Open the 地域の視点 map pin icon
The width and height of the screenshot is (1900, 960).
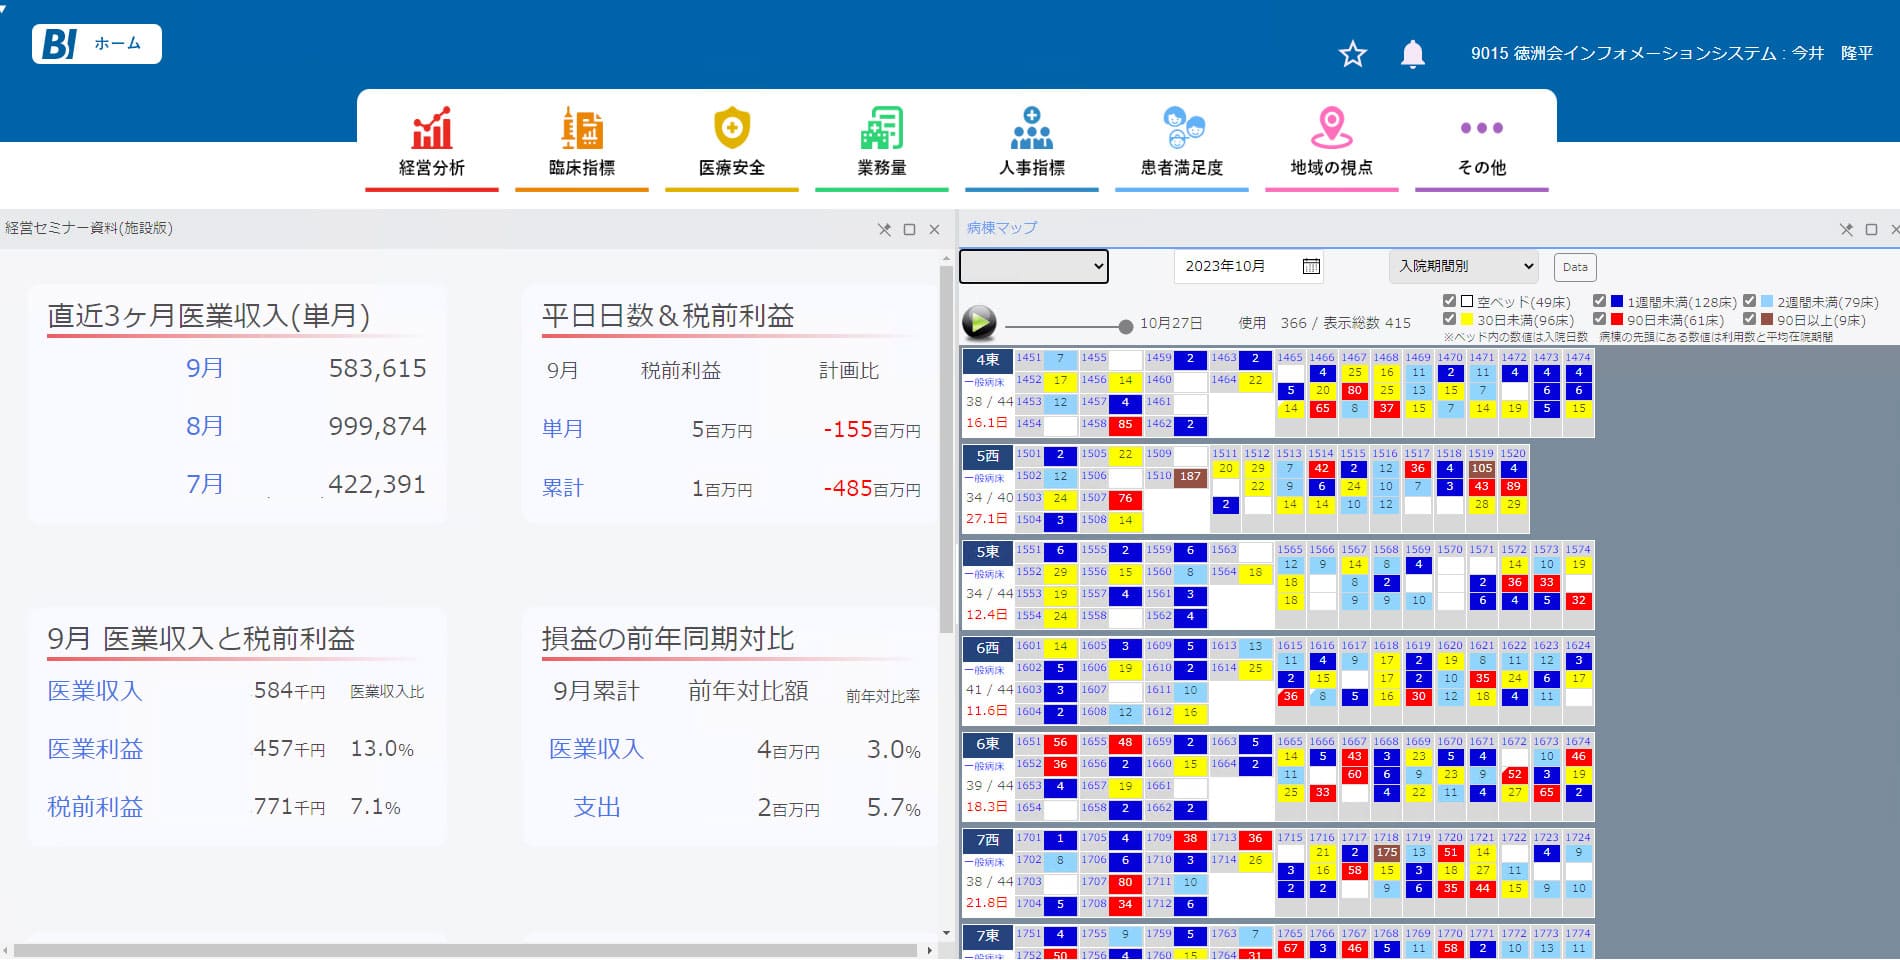(x=1331, y=129)
